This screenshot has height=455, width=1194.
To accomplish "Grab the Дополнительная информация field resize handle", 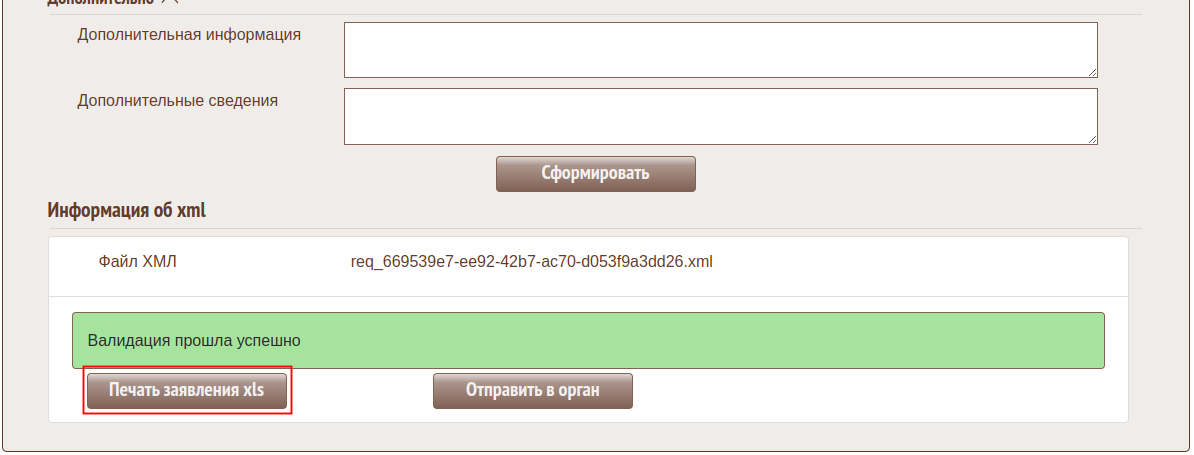I will point(1092,72).
